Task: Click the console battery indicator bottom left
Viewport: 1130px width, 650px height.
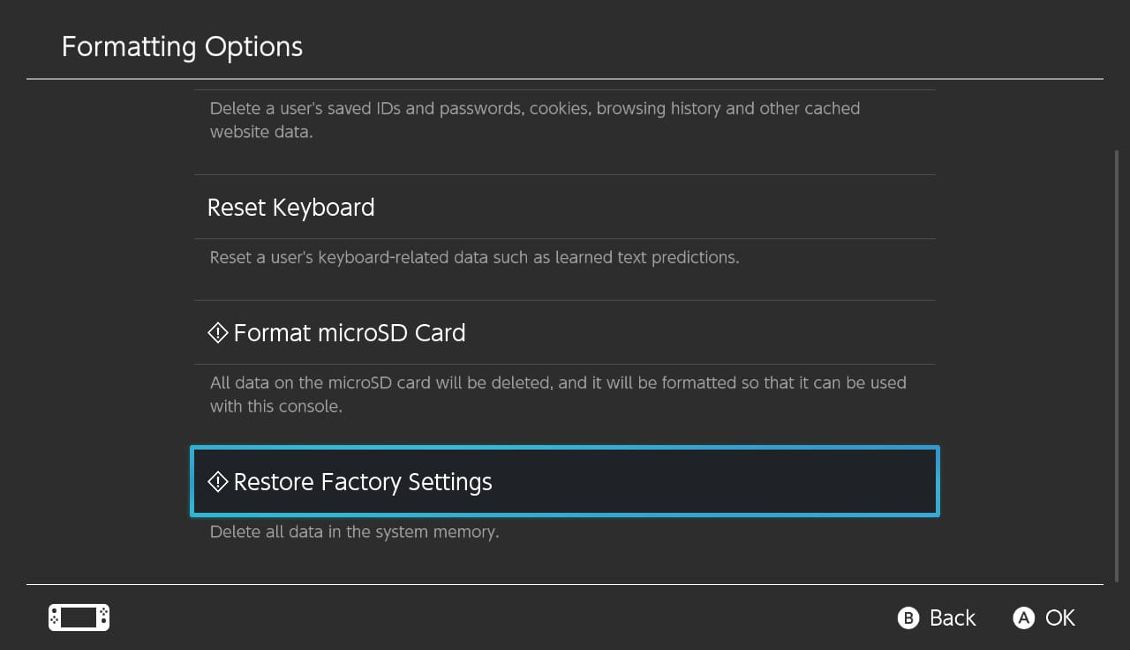Action: point(78,617)
